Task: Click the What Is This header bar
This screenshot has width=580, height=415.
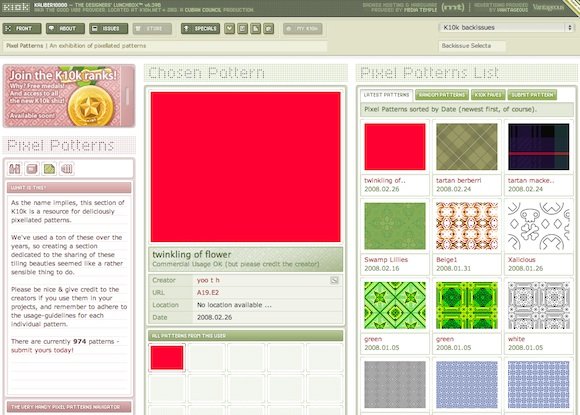Action: [69, 188]
